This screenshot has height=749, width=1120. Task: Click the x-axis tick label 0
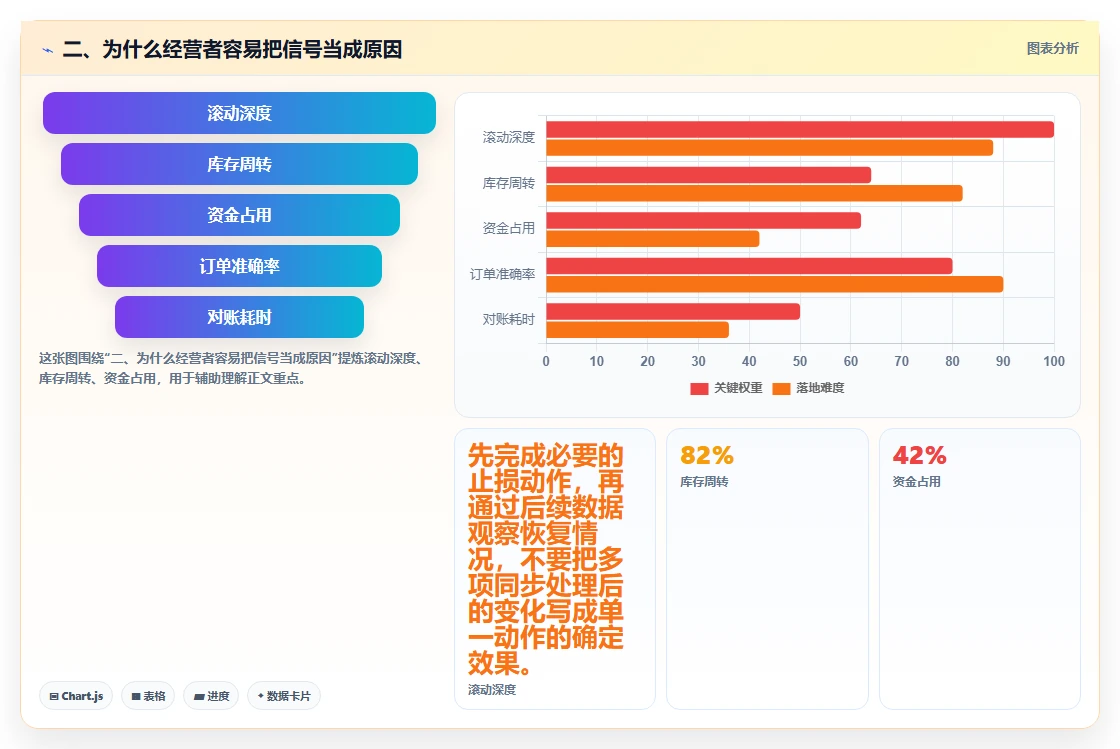(x=546, y=361)
